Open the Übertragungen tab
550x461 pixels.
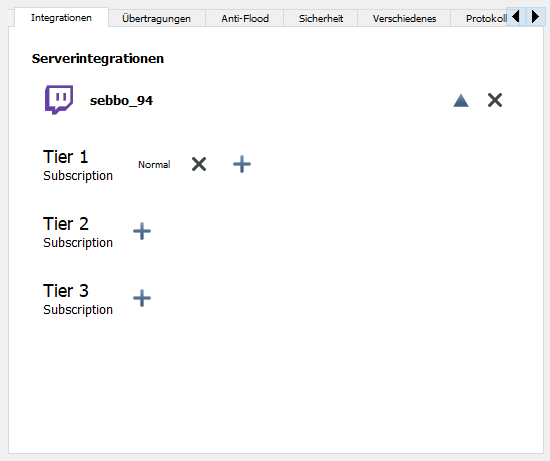pyautogui.click(x=156, y=19)
